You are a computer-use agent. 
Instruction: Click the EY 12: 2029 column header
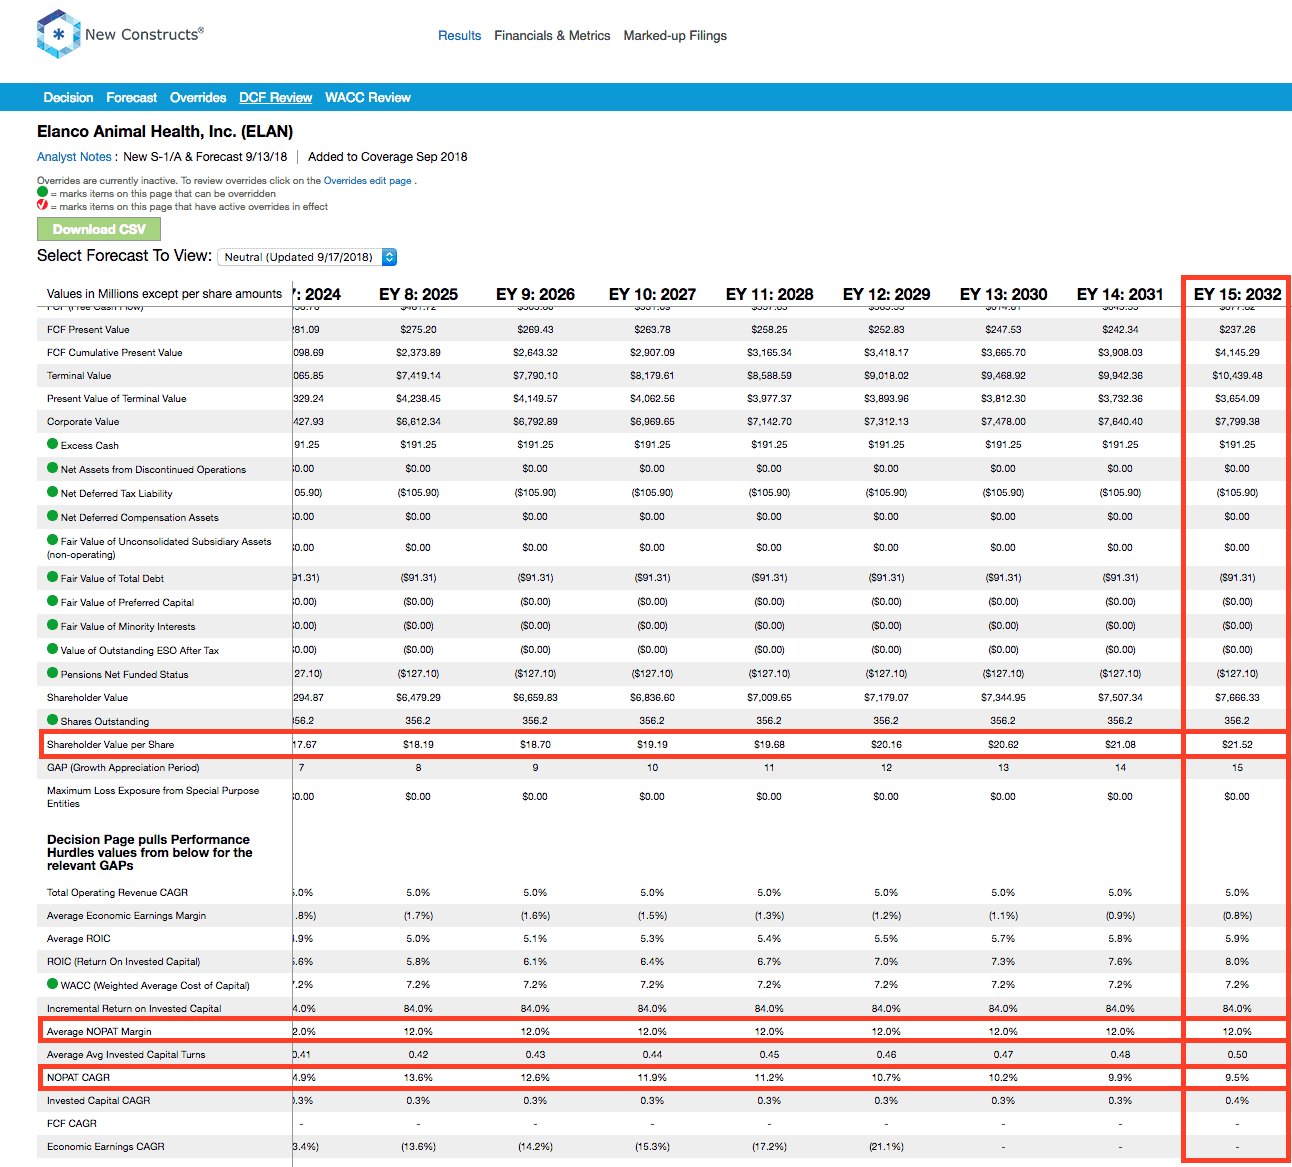[x=886, y=294]
